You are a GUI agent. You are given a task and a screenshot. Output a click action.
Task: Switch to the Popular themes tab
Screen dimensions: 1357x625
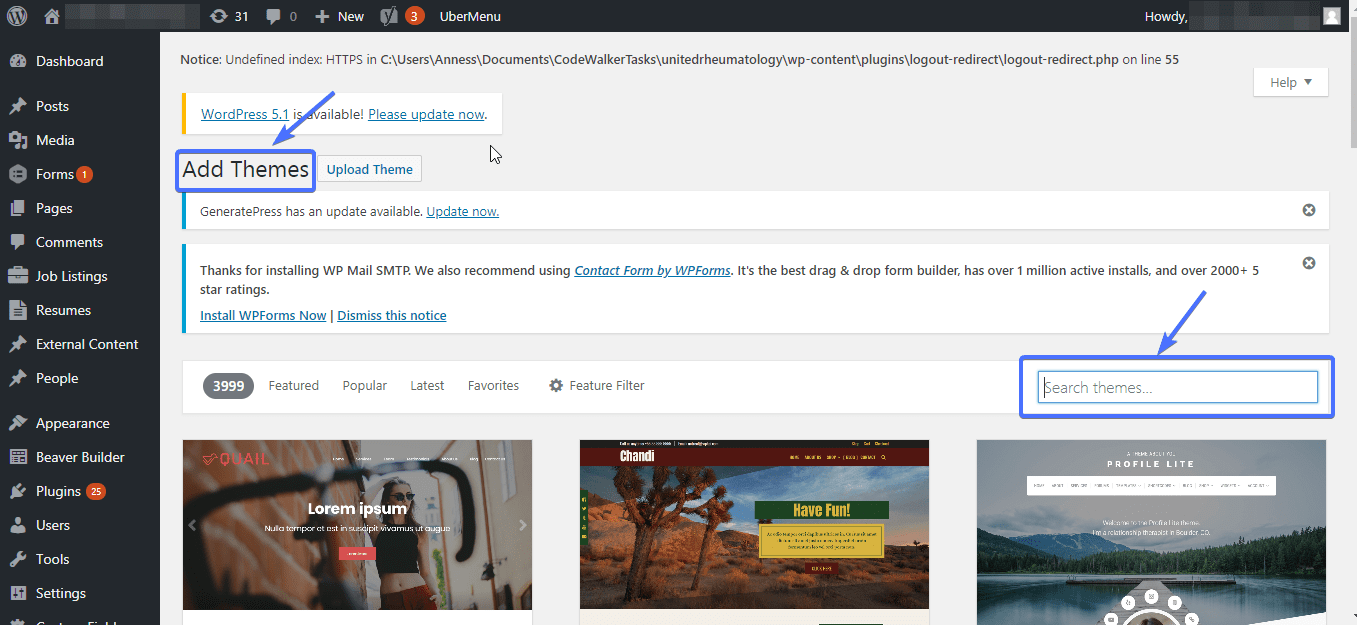tap(364, 385)
